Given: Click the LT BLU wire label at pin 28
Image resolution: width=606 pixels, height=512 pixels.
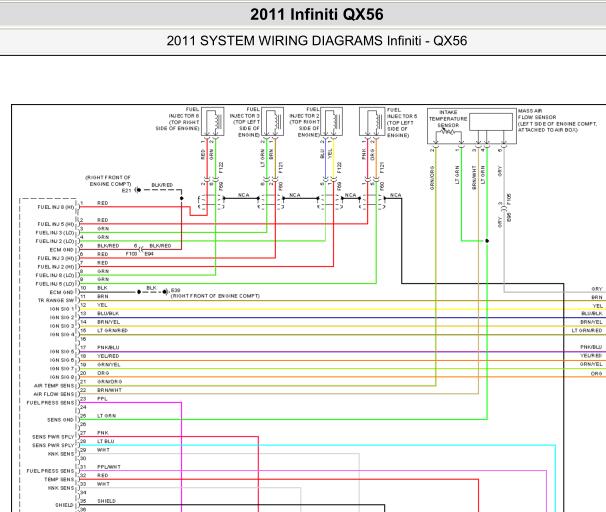Looking at the screenshot, I should point(106,441).
